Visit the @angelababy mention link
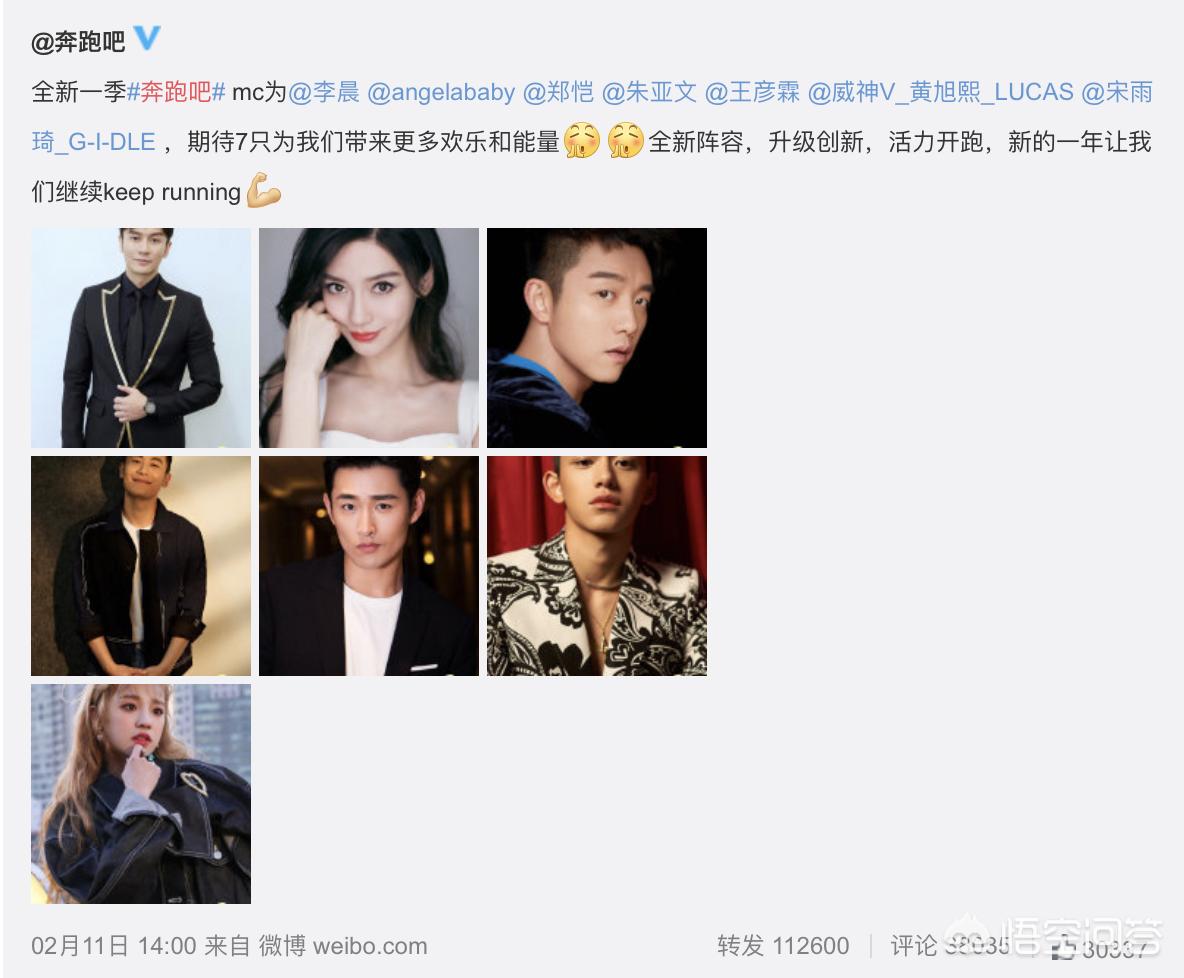The image size is (1184, 978). coord(441,92)
